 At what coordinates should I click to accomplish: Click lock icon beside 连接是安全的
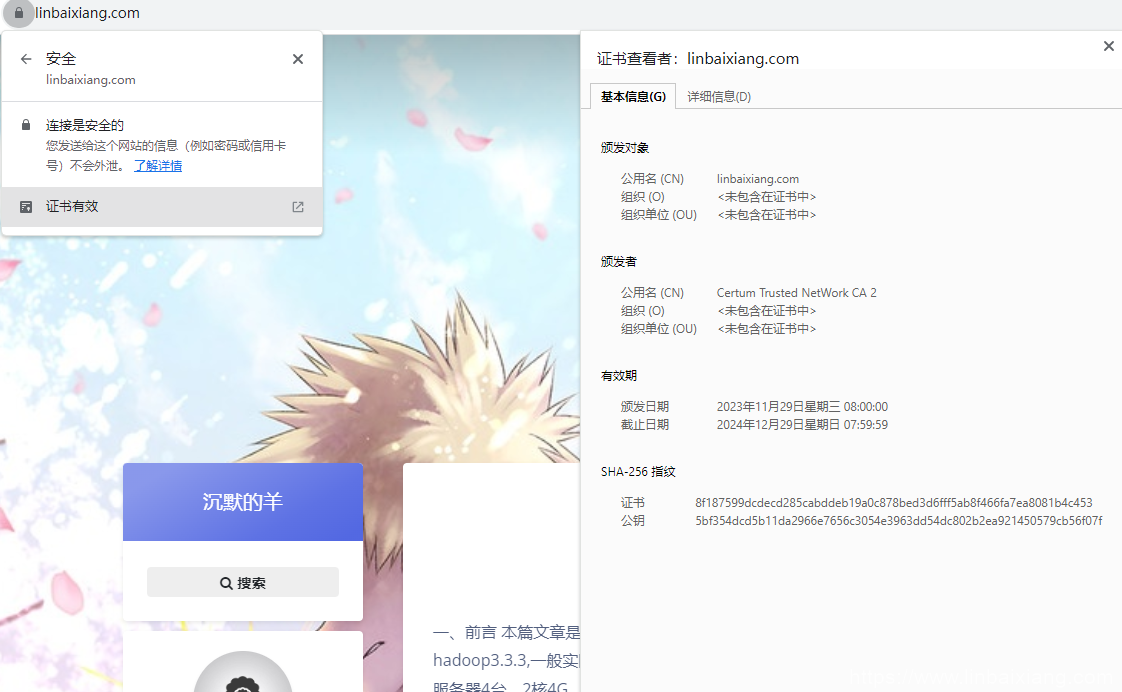coord(26,125)
